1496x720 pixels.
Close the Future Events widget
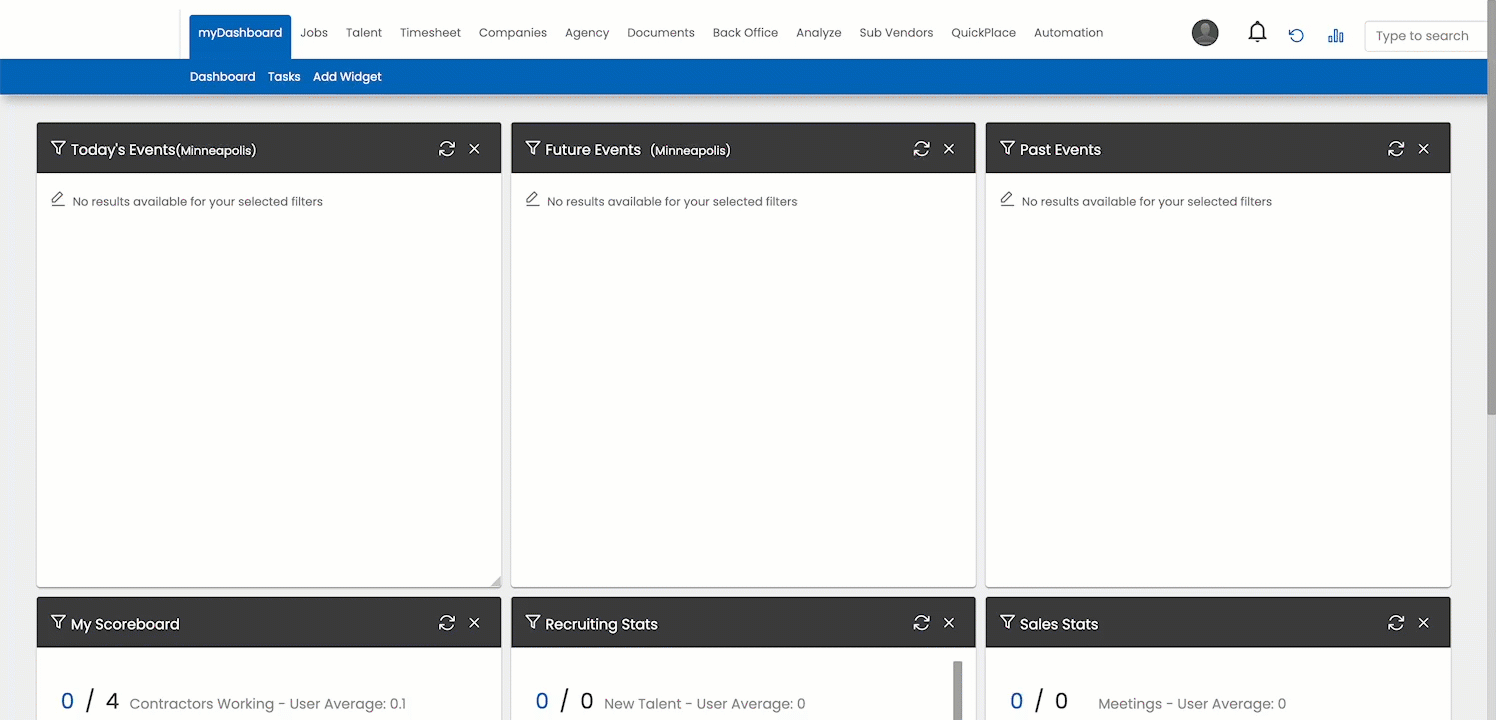(x=949, y=149)
